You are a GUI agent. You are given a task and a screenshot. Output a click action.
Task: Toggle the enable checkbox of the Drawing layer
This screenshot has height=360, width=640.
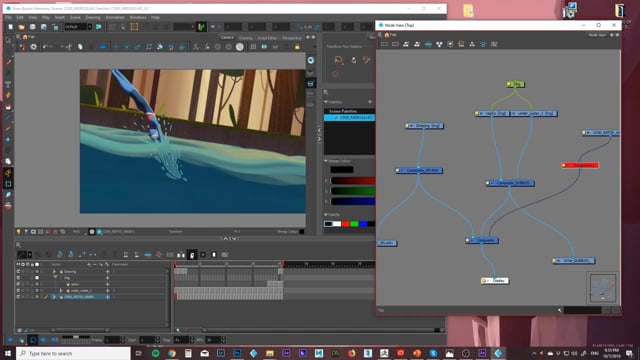coord(18,271)
